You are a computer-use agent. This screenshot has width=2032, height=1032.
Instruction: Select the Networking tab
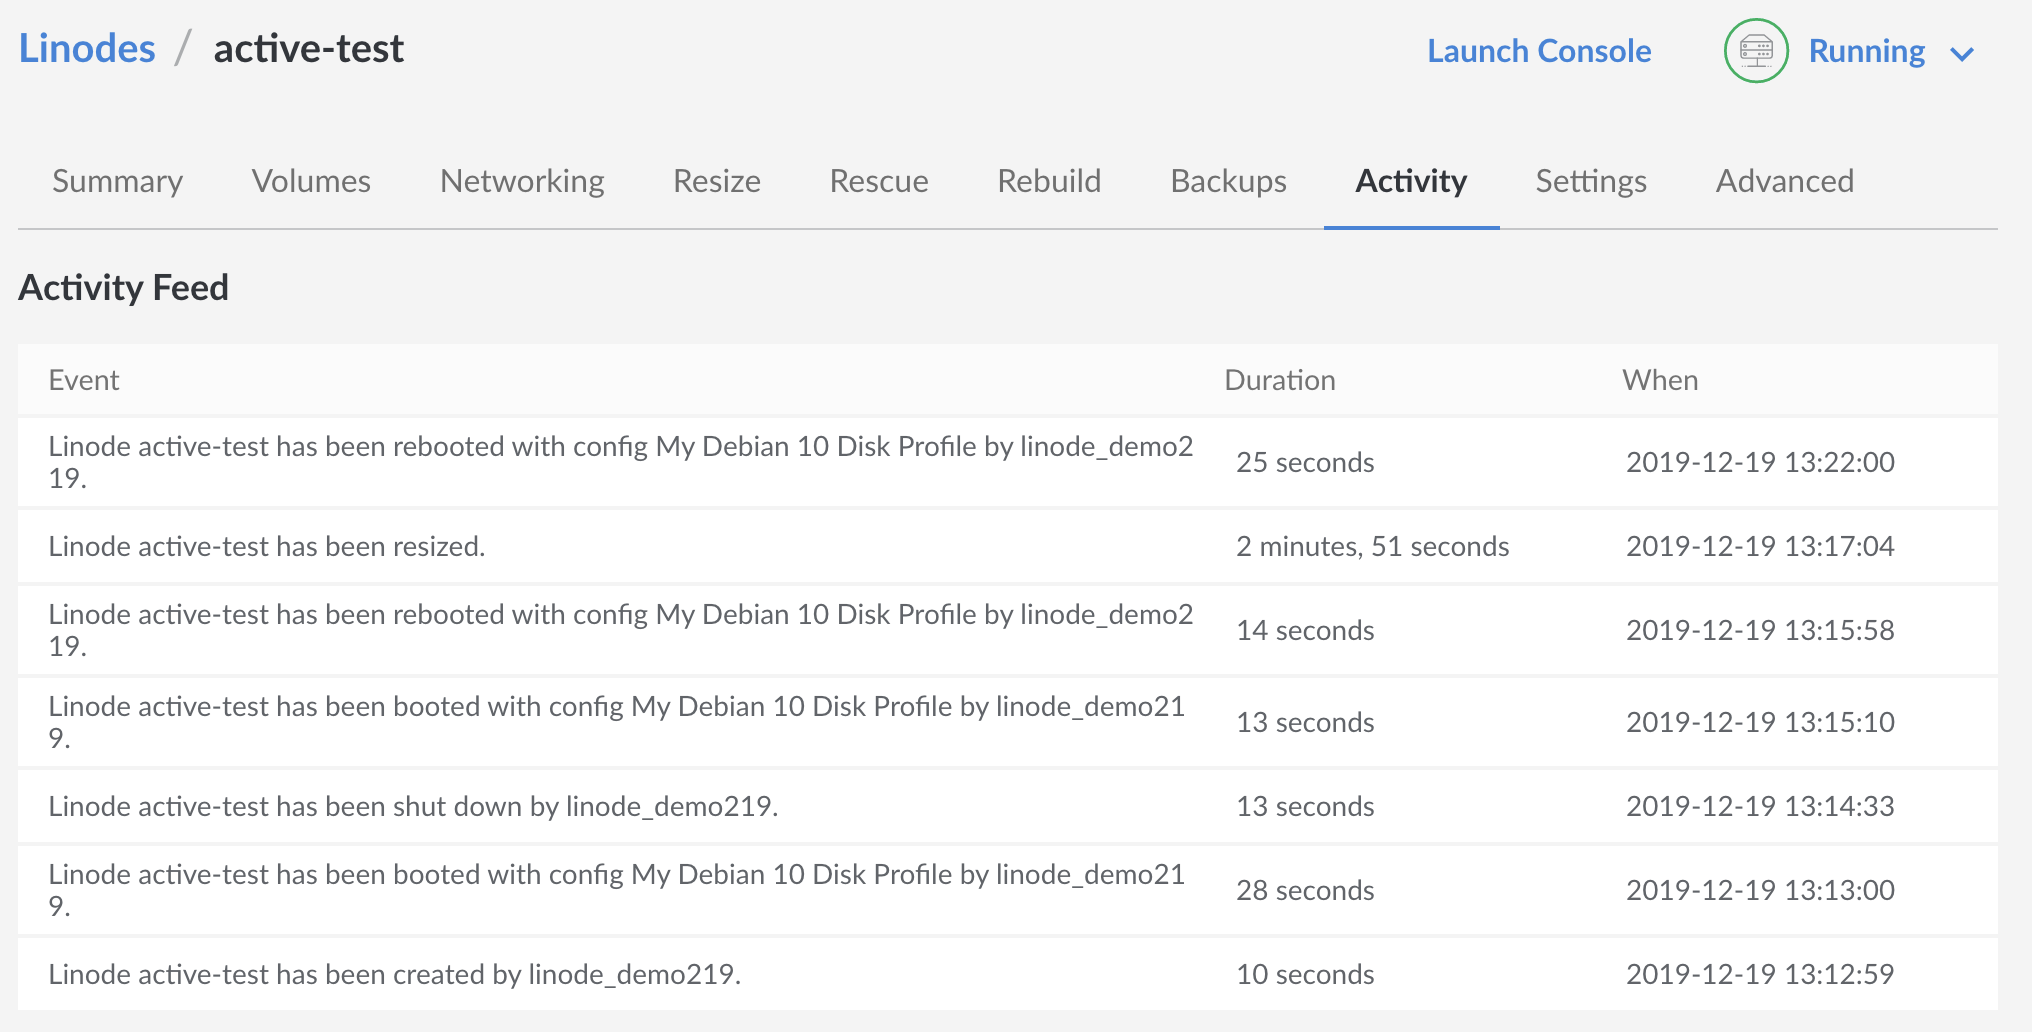pyautogui.click(x=522, y=181)
